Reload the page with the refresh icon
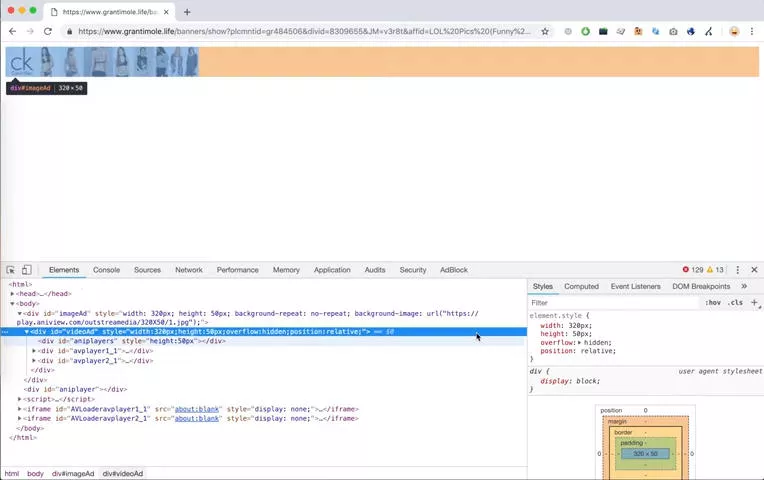This screenshot has height=480, width=764. [48, 31]
